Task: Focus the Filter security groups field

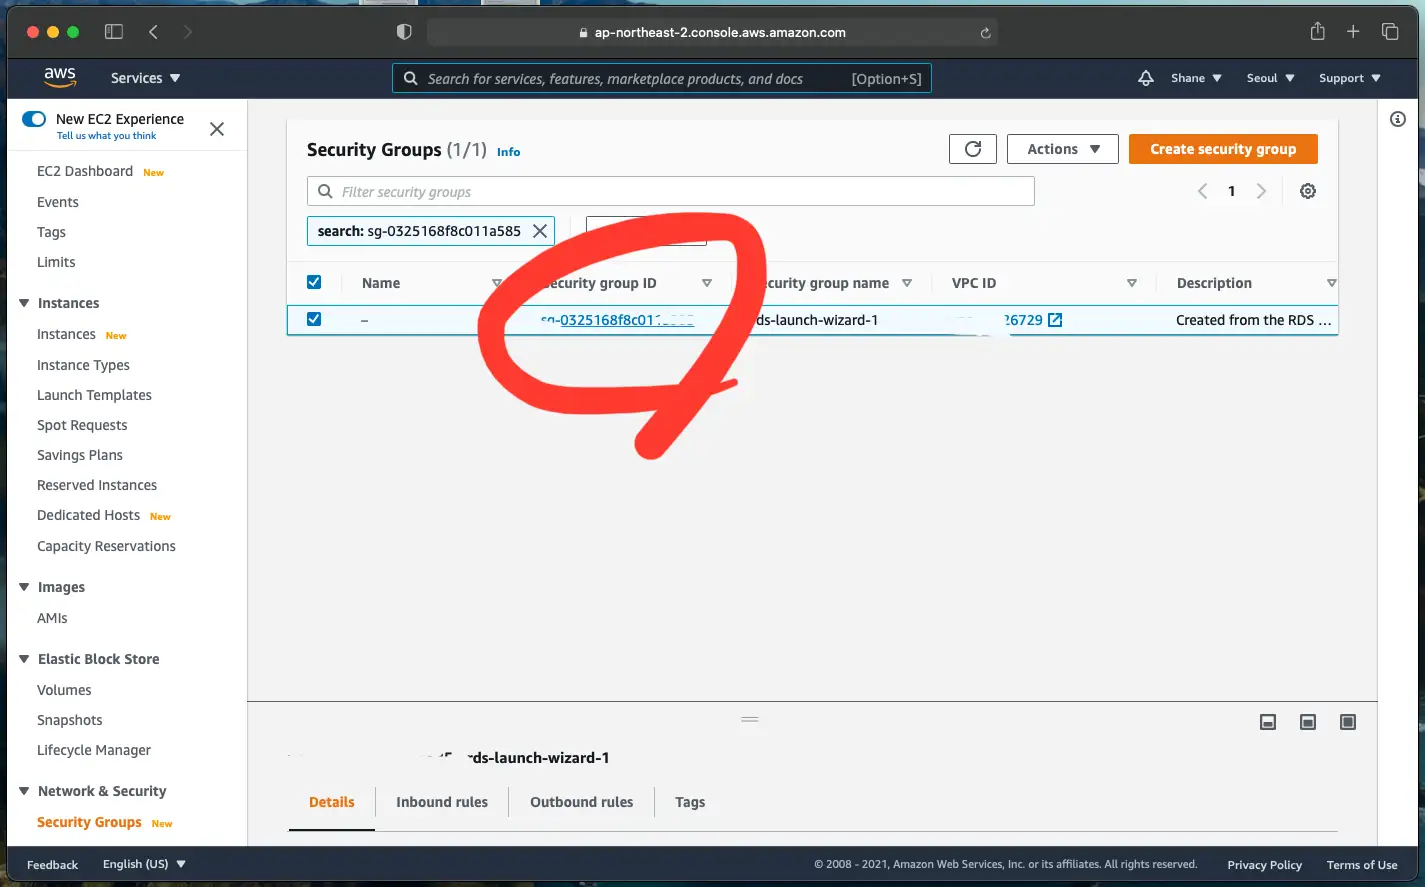Action: [x=671, y=191]
